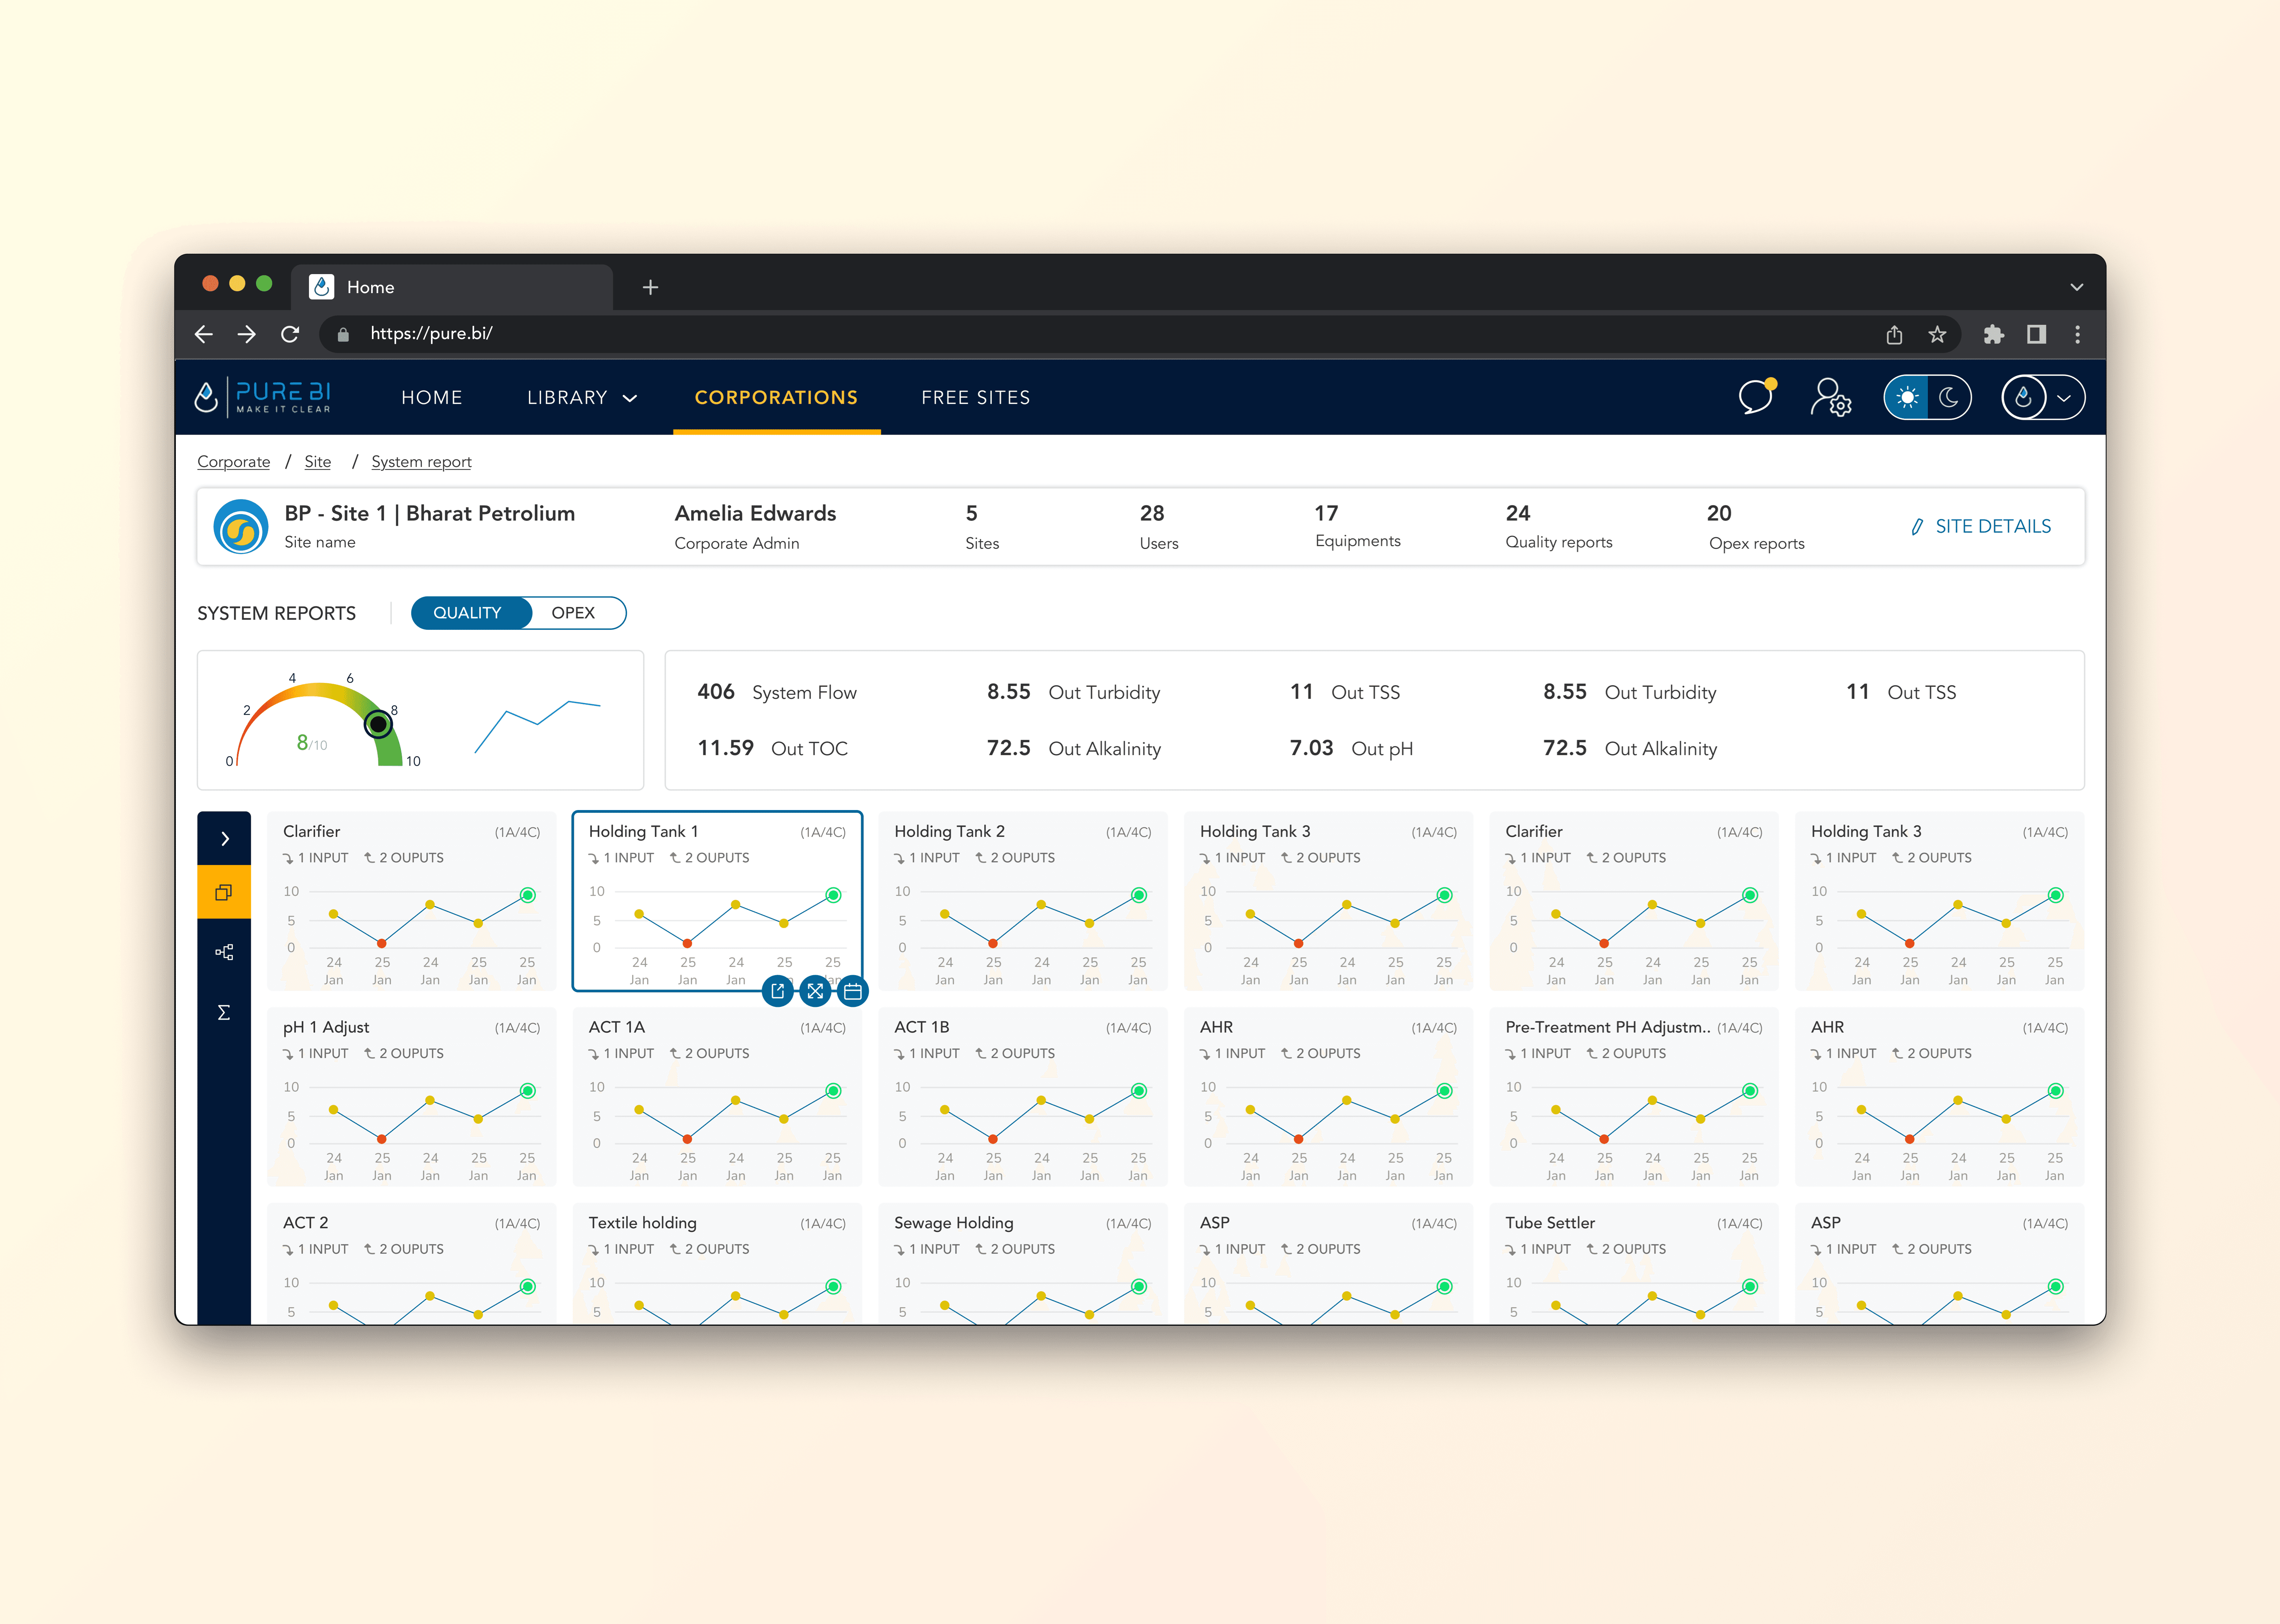Select the yellow cards view sidebar icon

pos(224,892)
